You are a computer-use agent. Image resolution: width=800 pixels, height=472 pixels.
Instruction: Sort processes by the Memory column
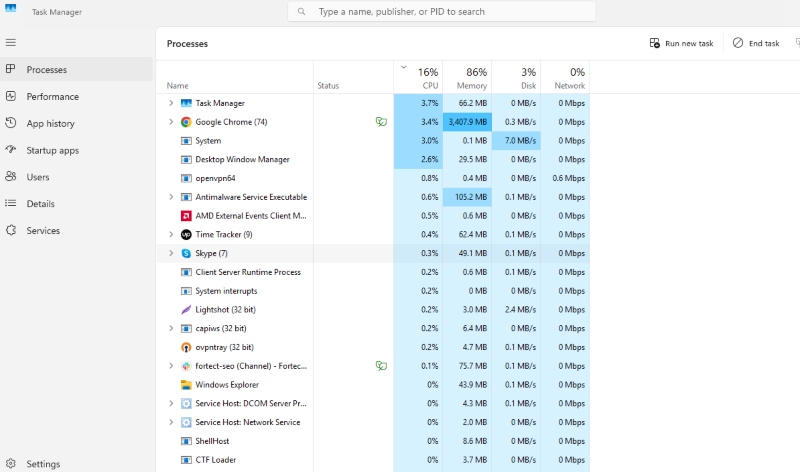click(x=467, y=78)
